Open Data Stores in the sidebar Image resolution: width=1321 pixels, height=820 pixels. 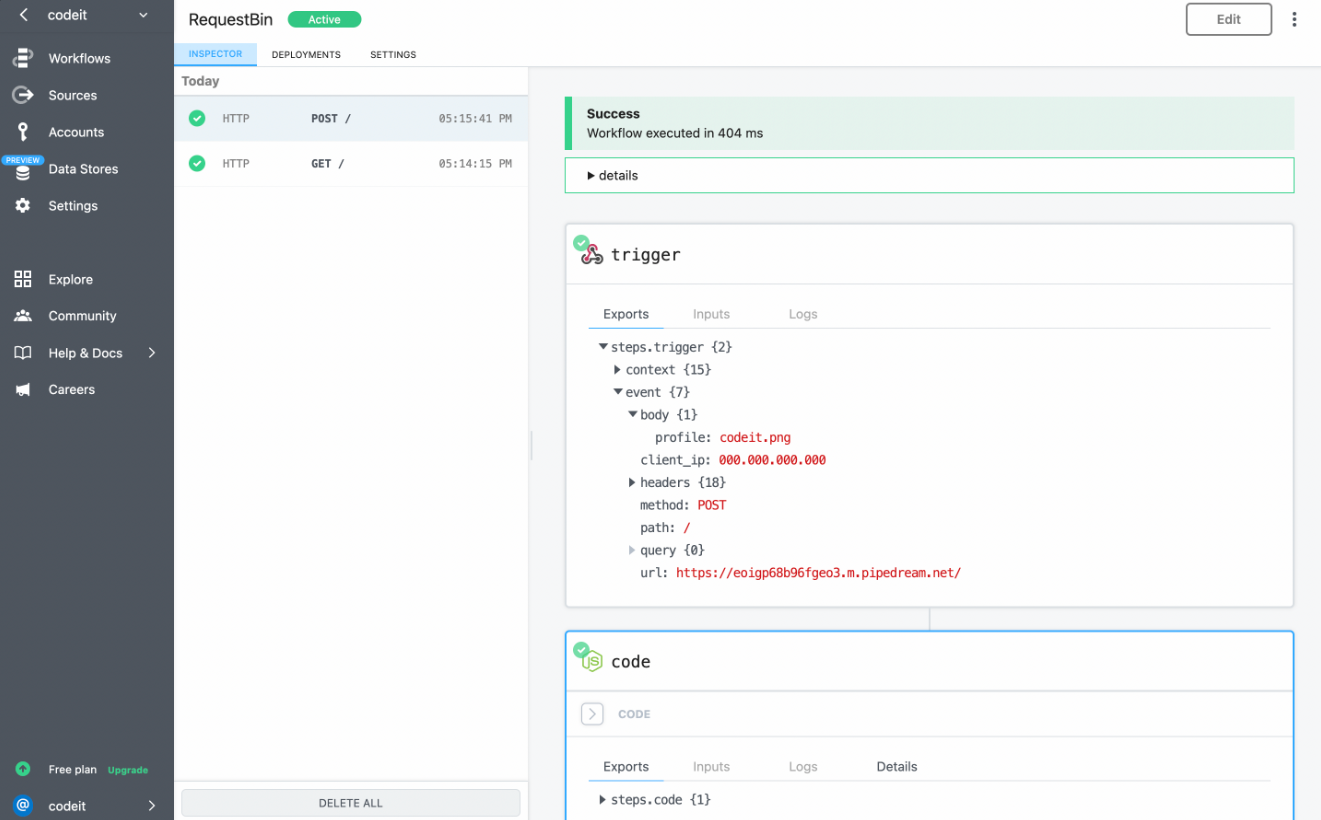point(83,169)
